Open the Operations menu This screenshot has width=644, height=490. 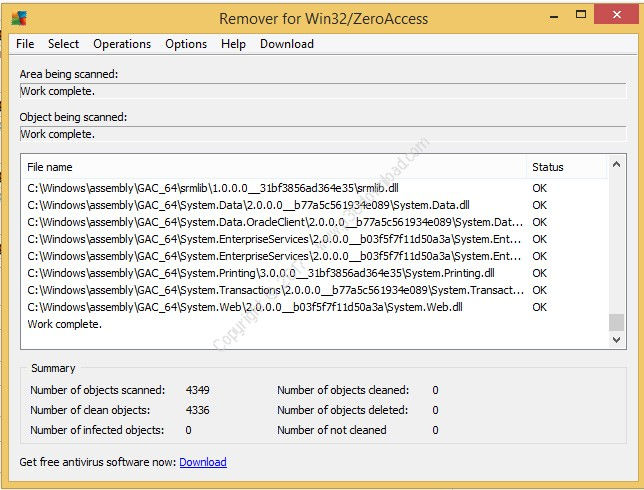tap(122, 44)
